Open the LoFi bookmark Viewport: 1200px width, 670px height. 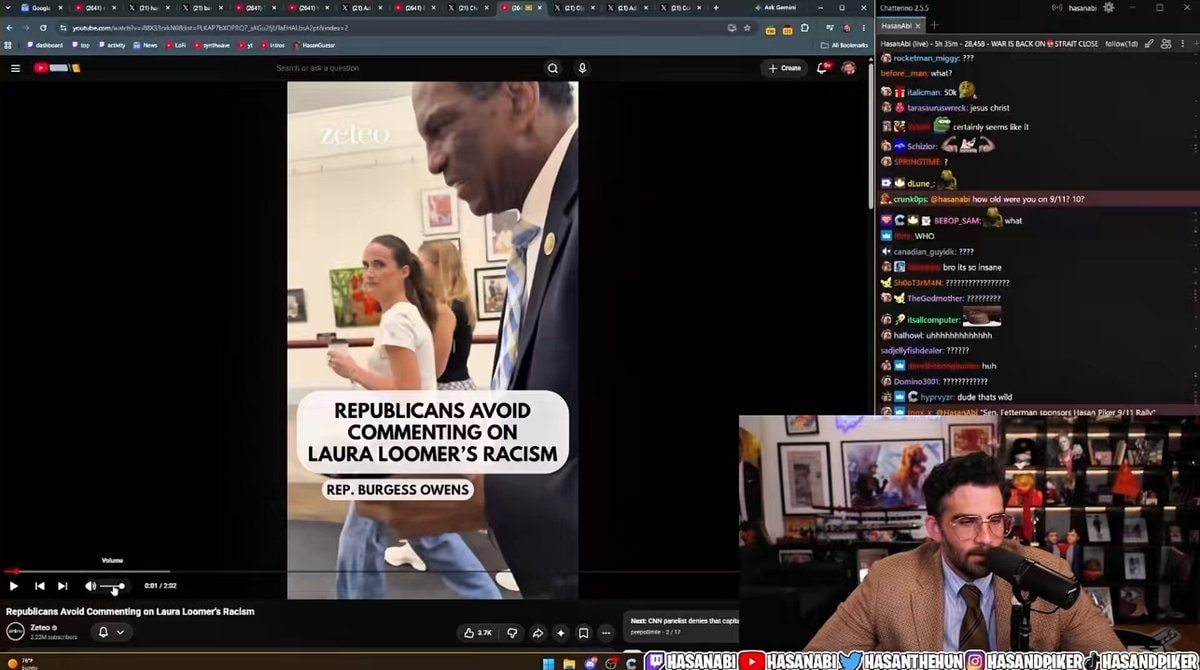(176, 45)
